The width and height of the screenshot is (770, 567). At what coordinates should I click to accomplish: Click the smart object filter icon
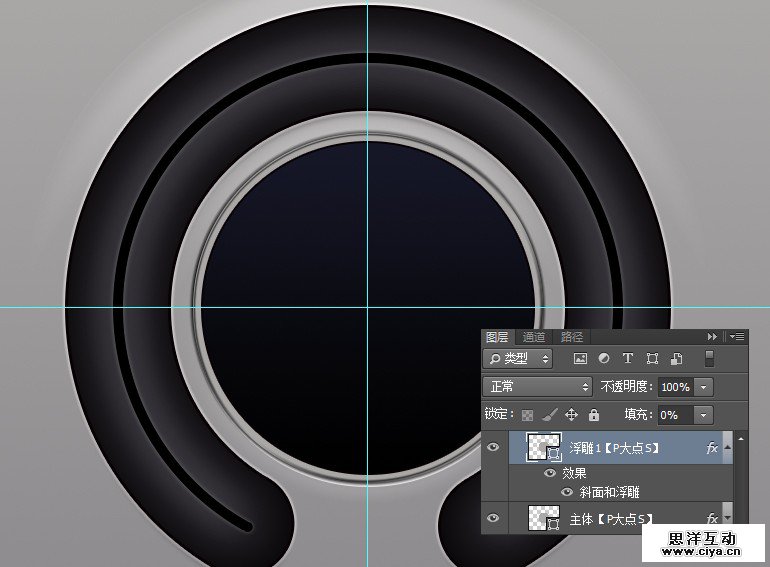(676, 358)
